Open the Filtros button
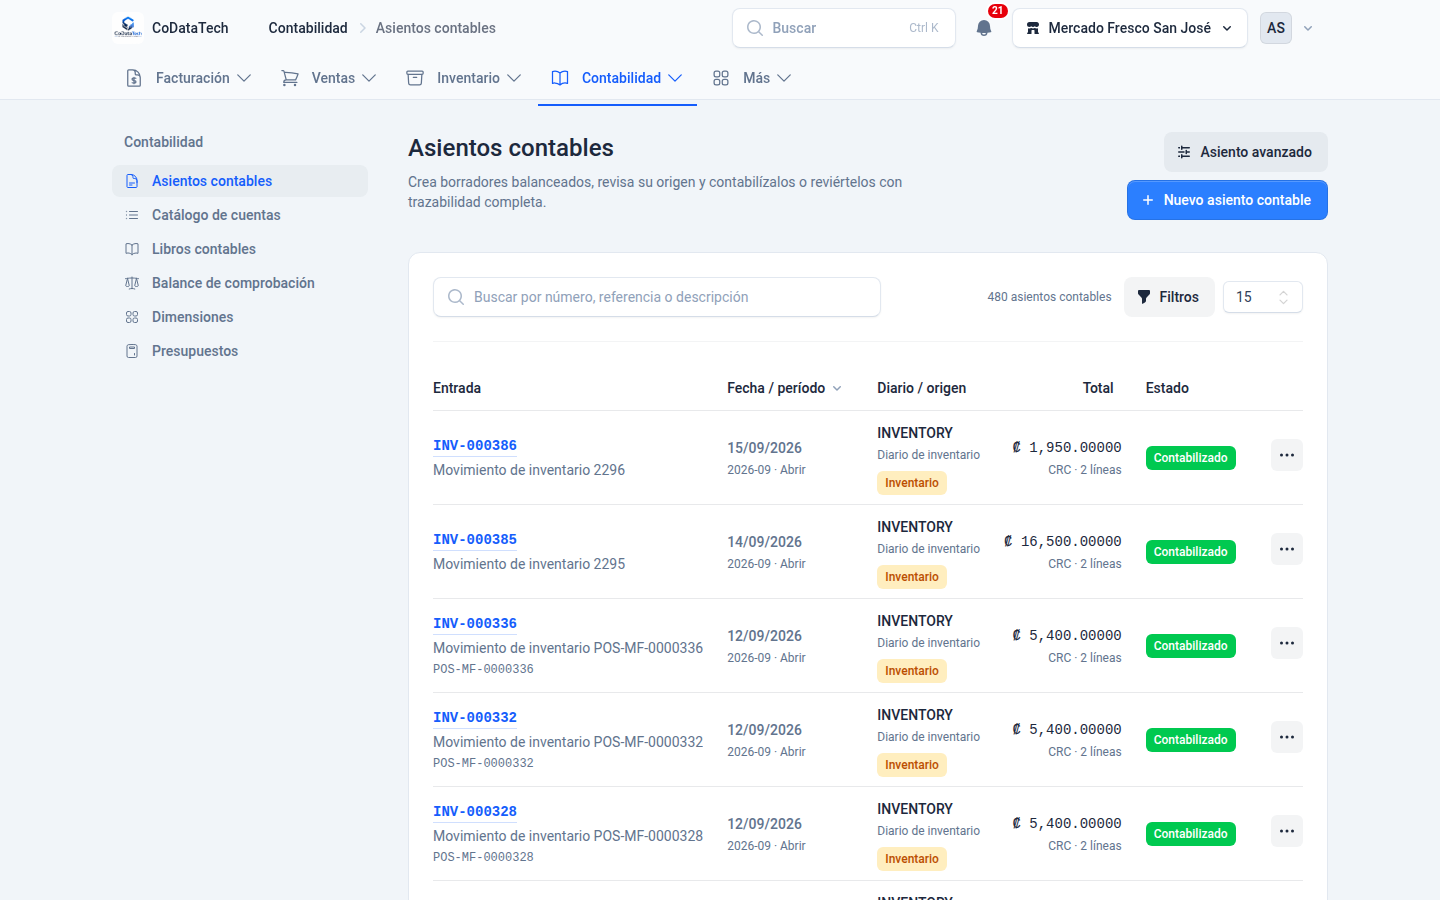 pyautogui.click(x=1169, y=297)
